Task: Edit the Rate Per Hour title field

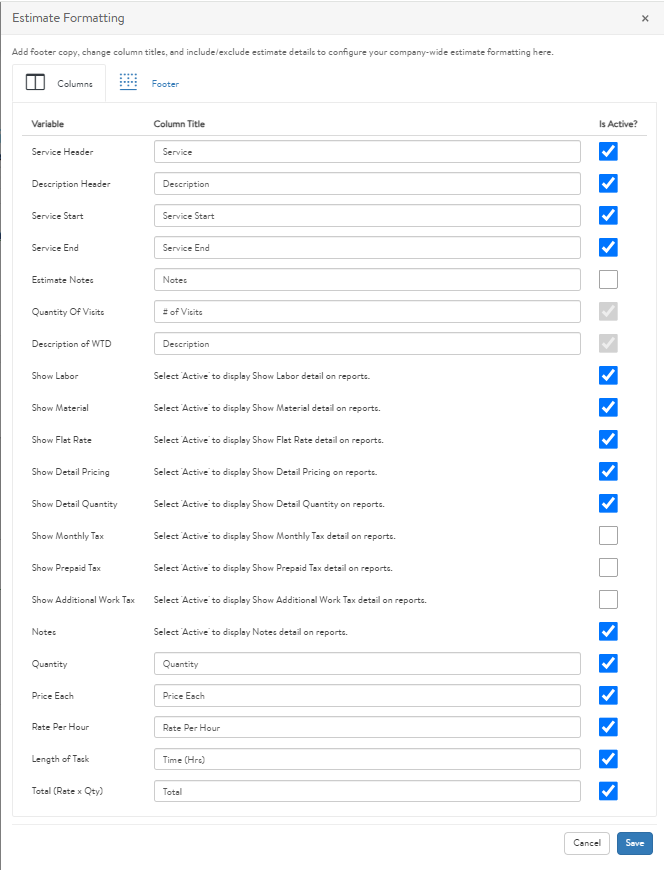Action: 367,727
